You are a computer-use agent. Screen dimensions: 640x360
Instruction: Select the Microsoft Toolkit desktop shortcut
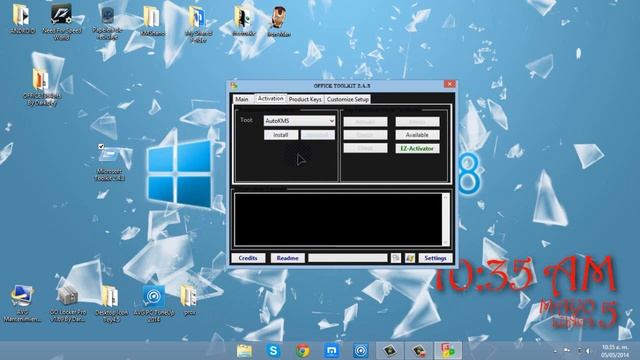(109, 163)
